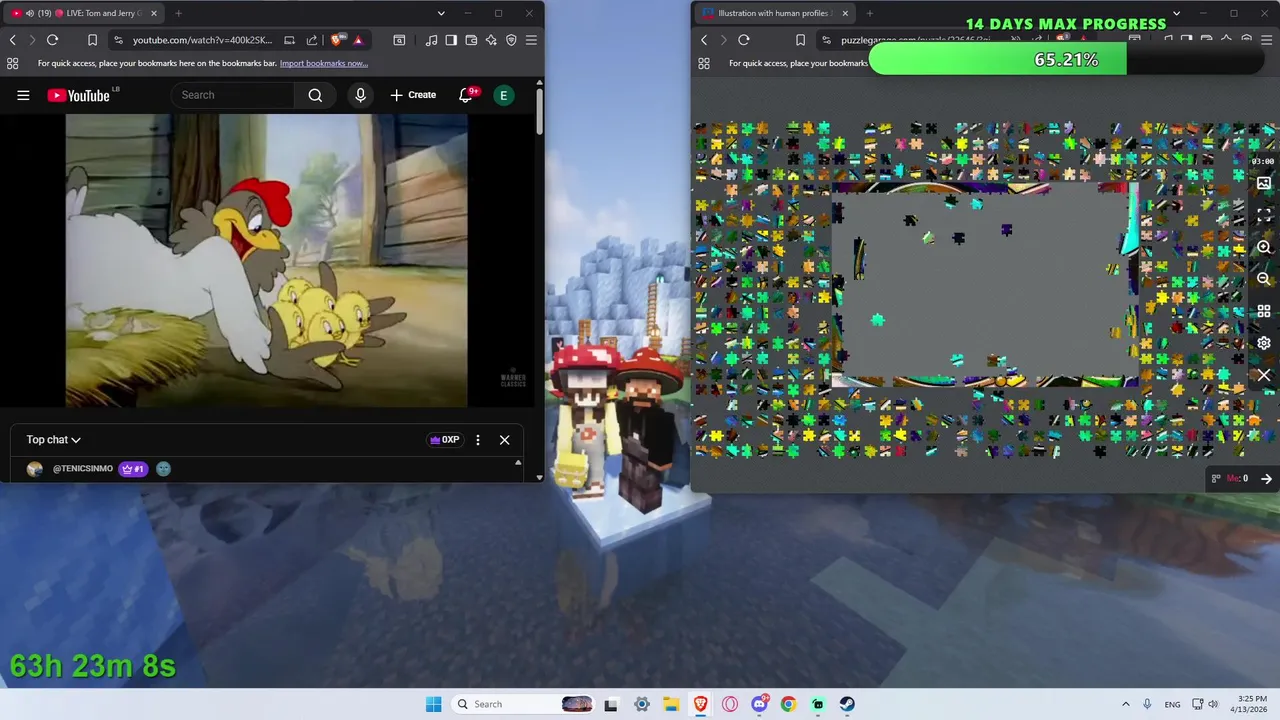
Task: Expand the Top chat dropdown
Action: coord(54,439)
